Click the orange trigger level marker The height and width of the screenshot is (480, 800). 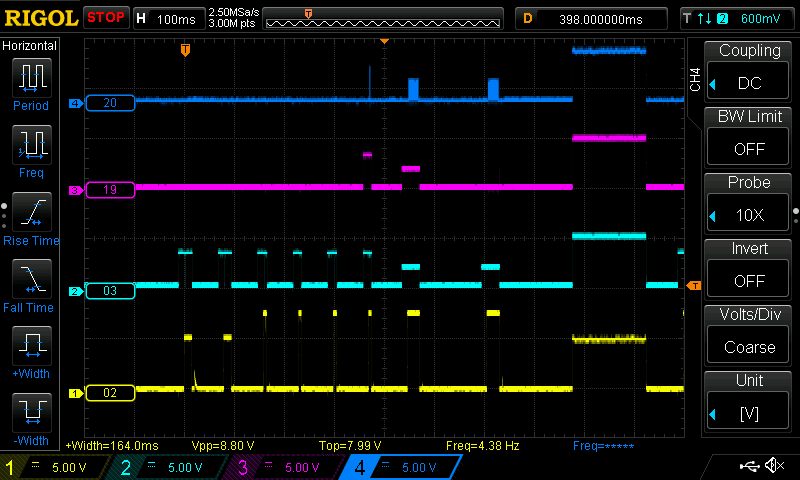click(693, 286)
